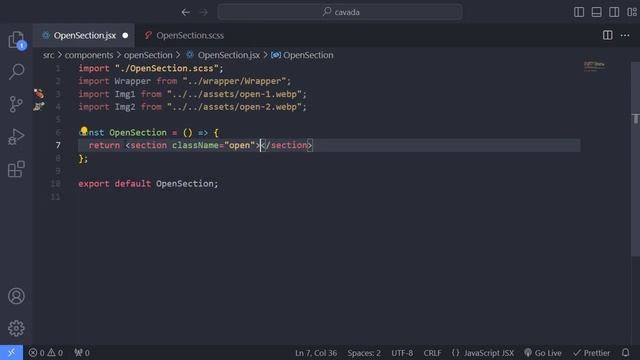Open ports forwarded indicator showing 0

82,353
